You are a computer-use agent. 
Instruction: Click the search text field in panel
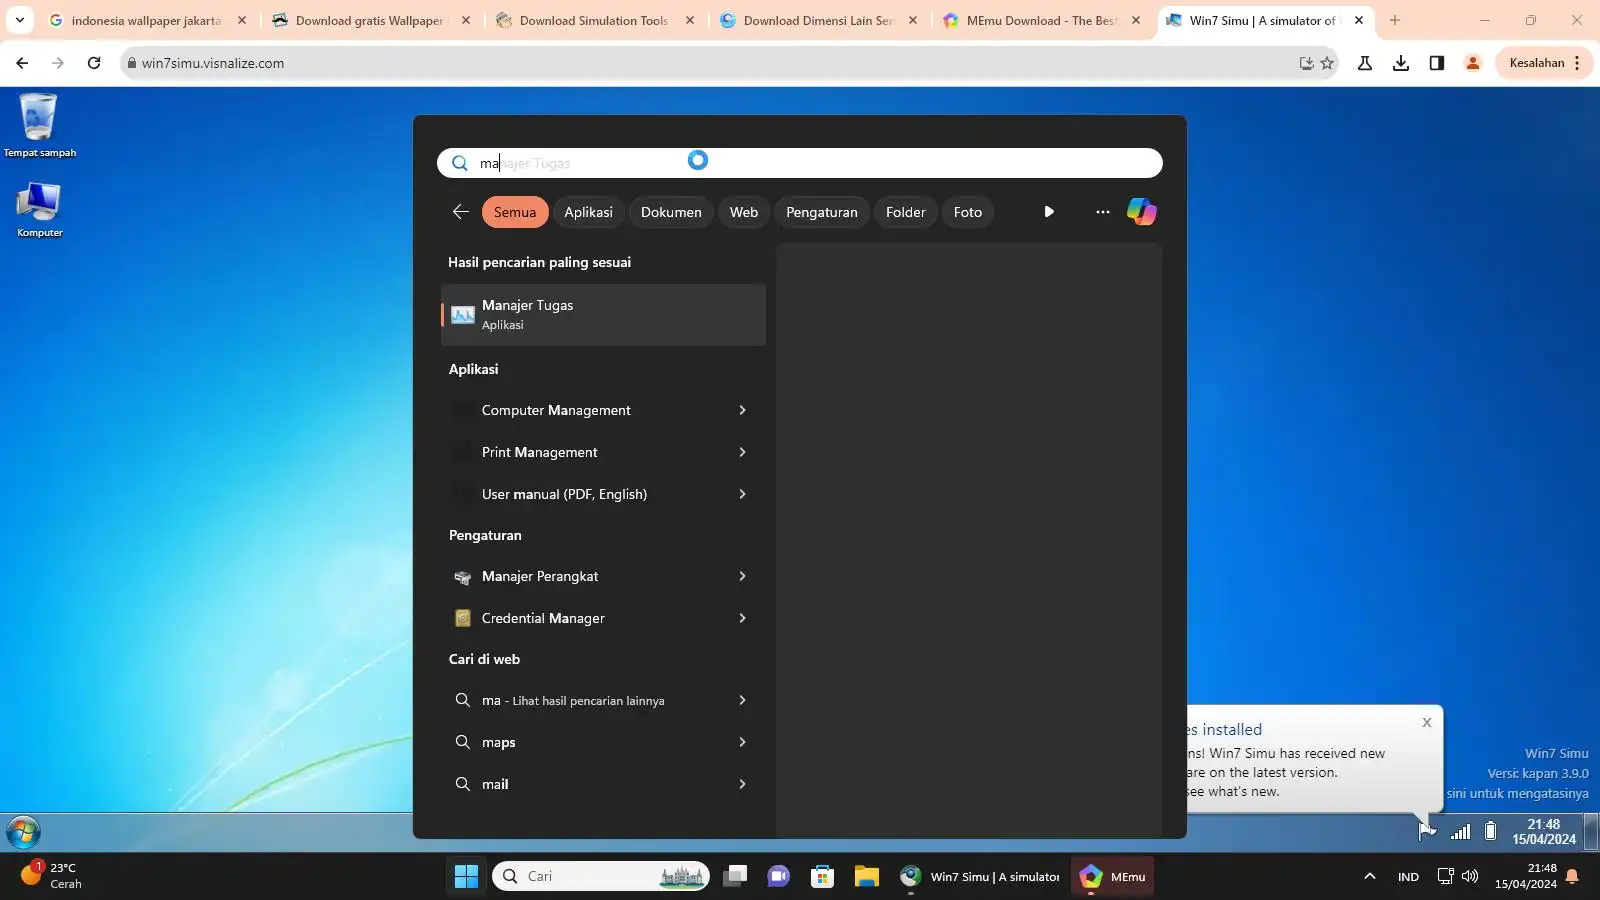(800, 163)
